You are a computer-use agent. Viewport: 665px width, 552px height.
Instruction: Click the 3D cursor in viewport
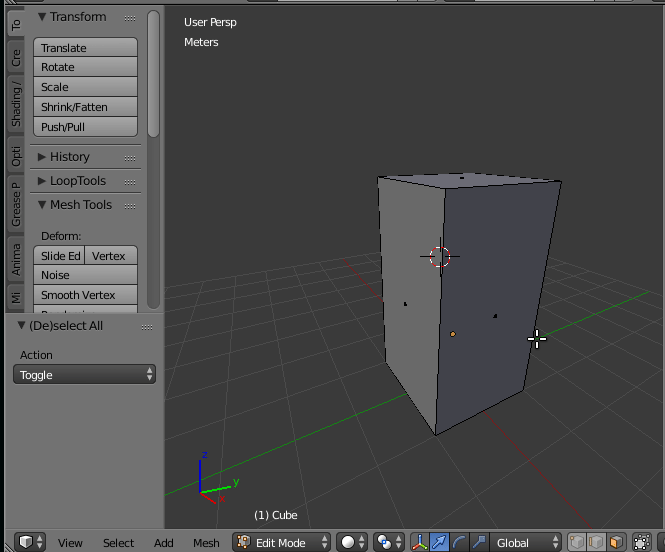click(x=440, y=256)
